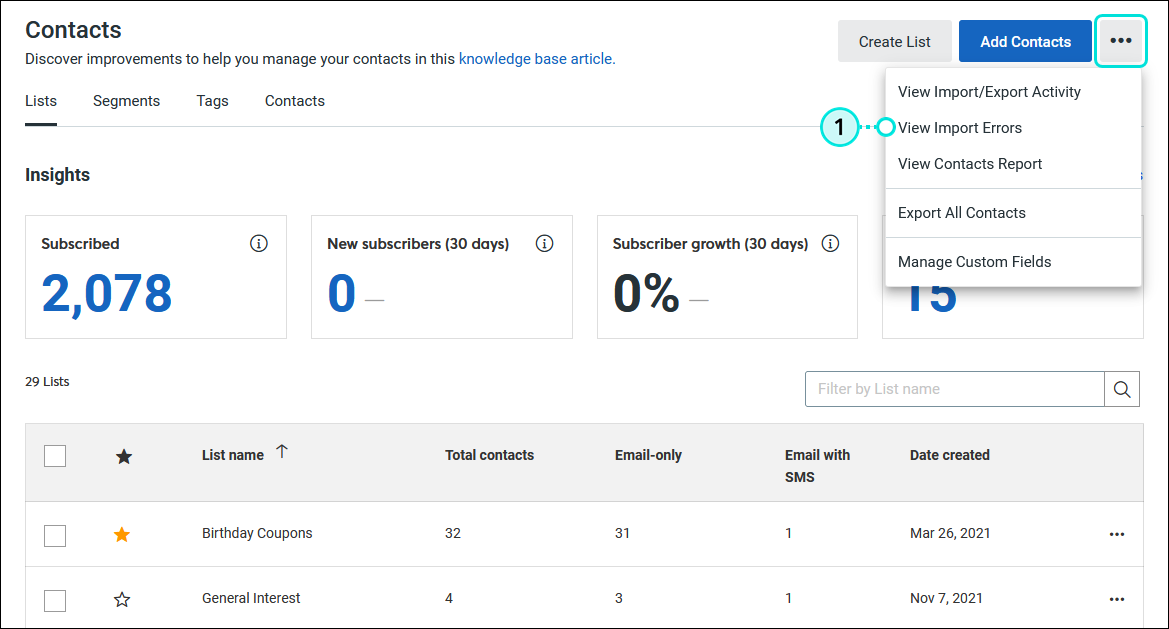Image resolution: width=1169 pixels, height=629 pixels.
Task: Switch to the Lists tab
Action: (x=41, y=101)
